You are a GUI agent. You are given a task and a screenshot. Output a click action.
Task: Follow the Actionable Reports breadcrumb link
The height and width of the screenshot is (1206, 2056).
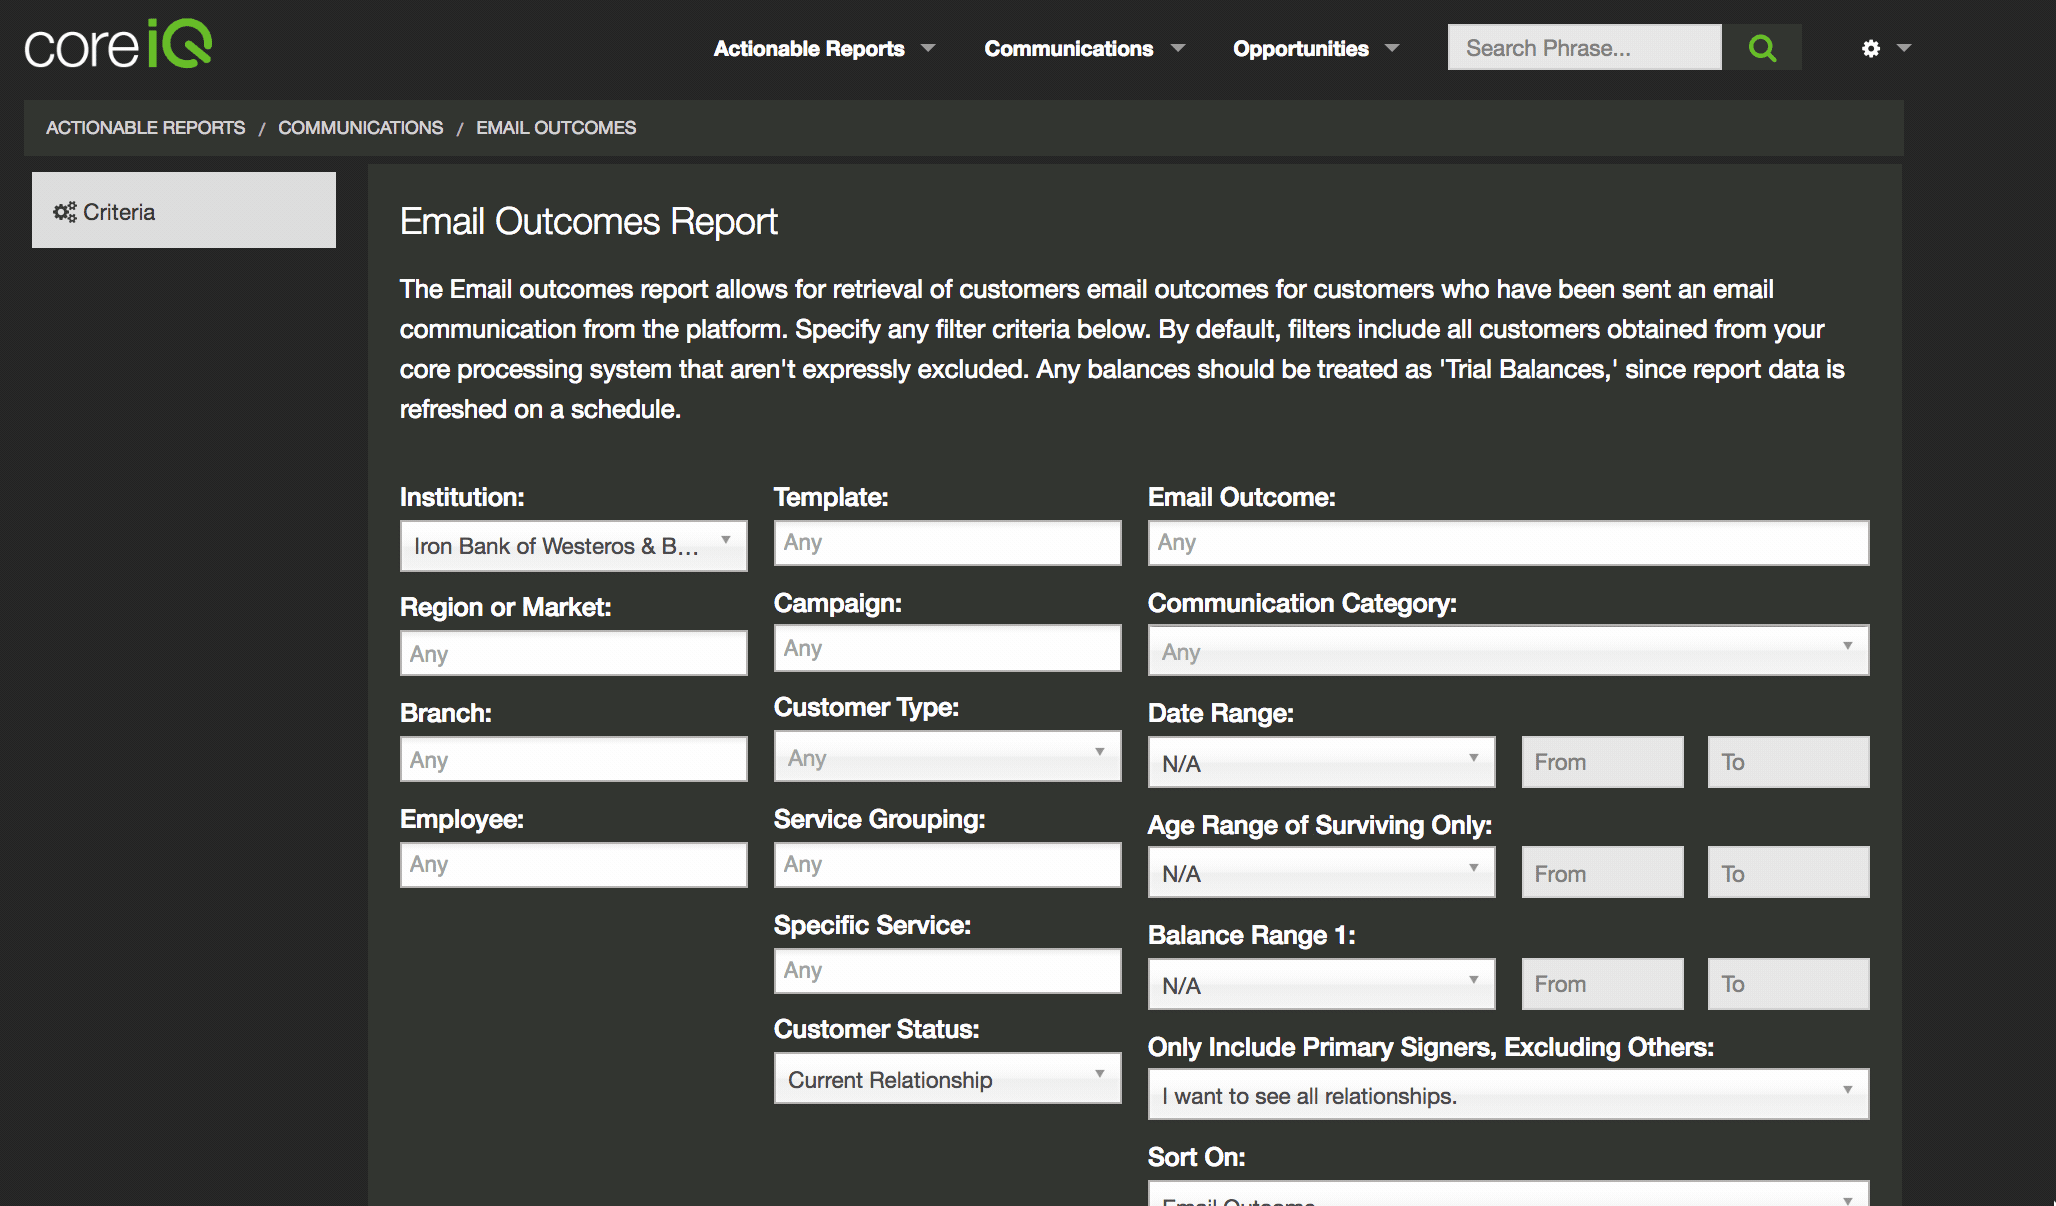coord(145,128)
